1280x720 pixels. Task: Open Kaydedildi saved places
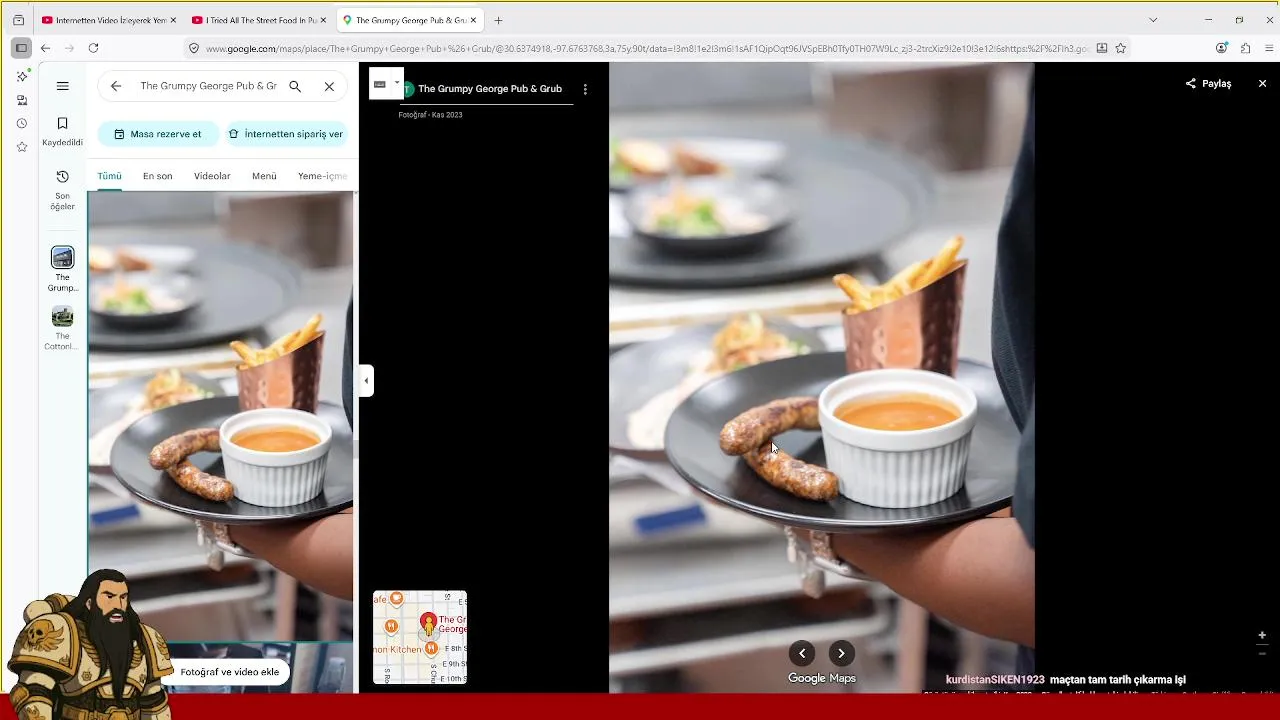tap(62, 131)
